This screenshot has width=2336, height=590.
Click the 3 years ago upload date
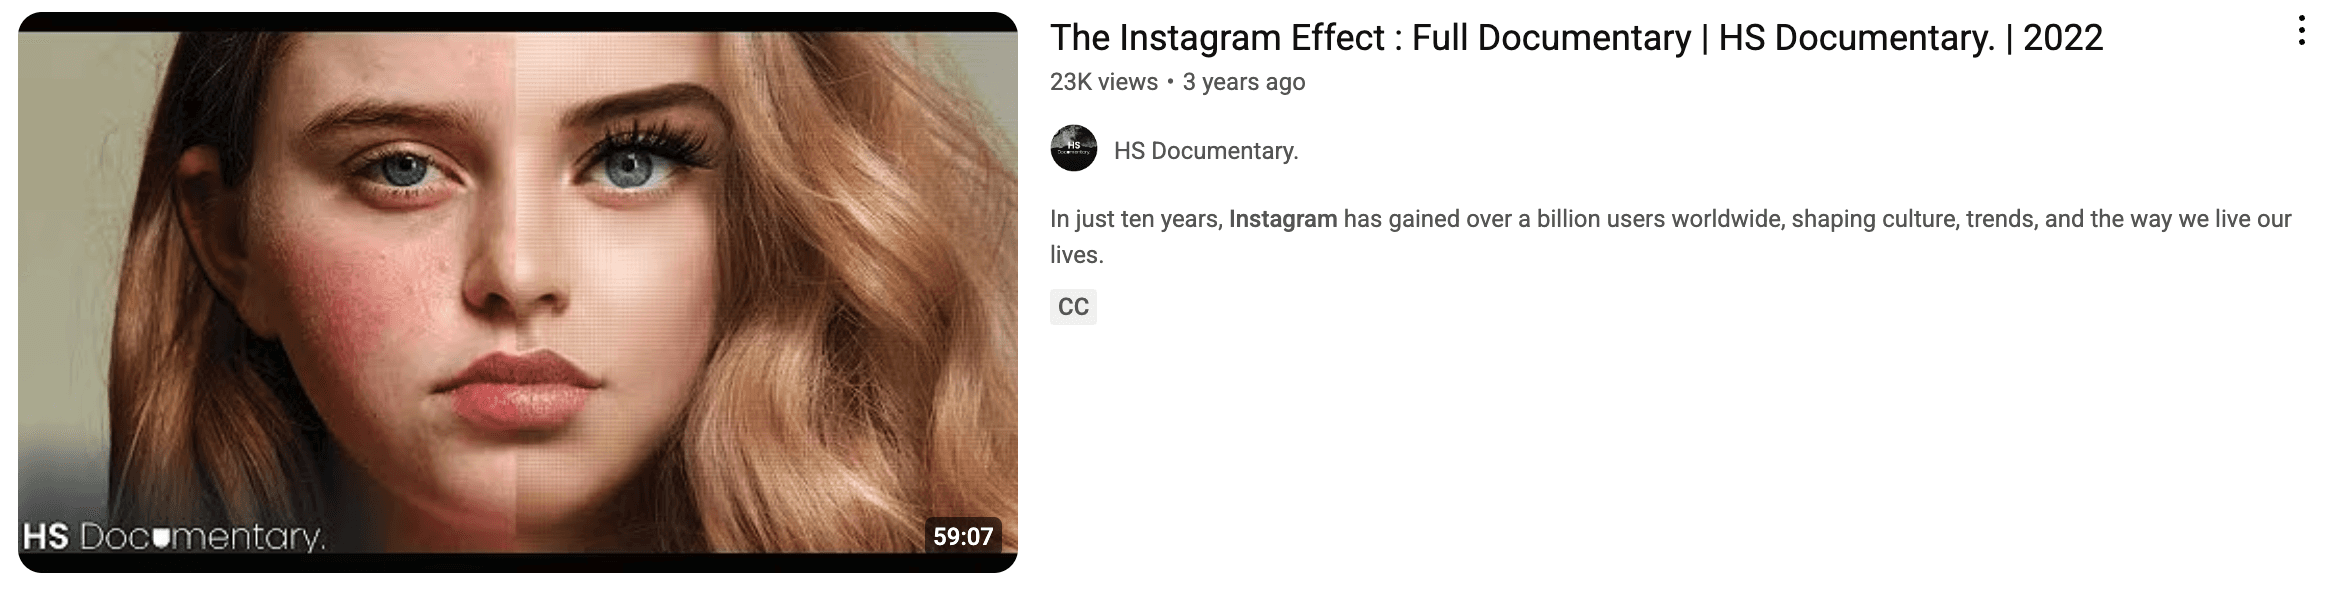(x=1243, y=82)
